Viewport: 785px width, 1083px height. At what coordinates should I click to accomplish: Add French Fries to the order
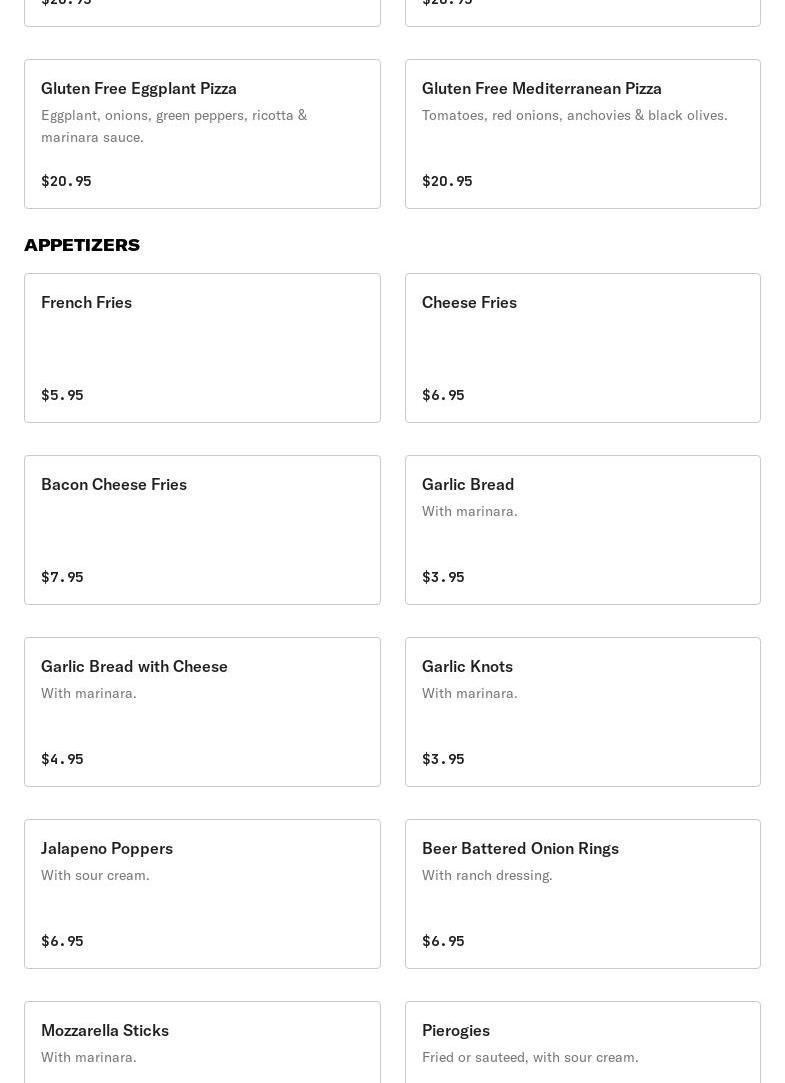pos(202,347)
